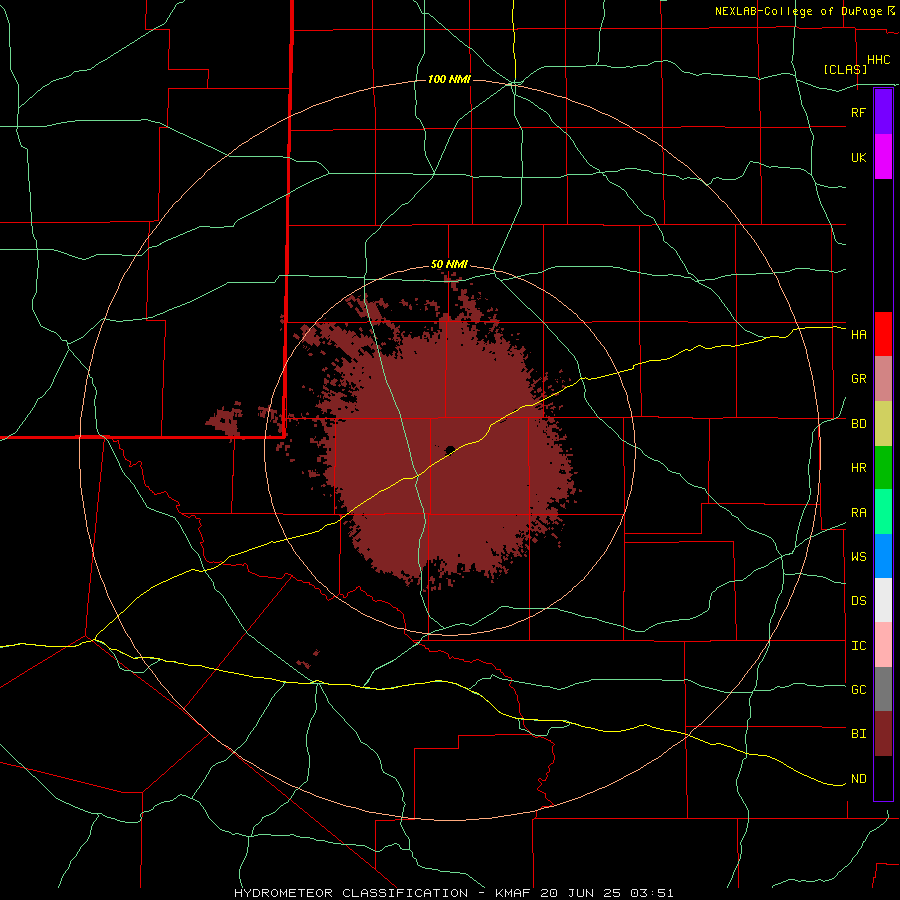900x900 pixels.
Task: Click the HYDROMETEOR CLASSIFICATION caption text
Action: pos(351,893)
